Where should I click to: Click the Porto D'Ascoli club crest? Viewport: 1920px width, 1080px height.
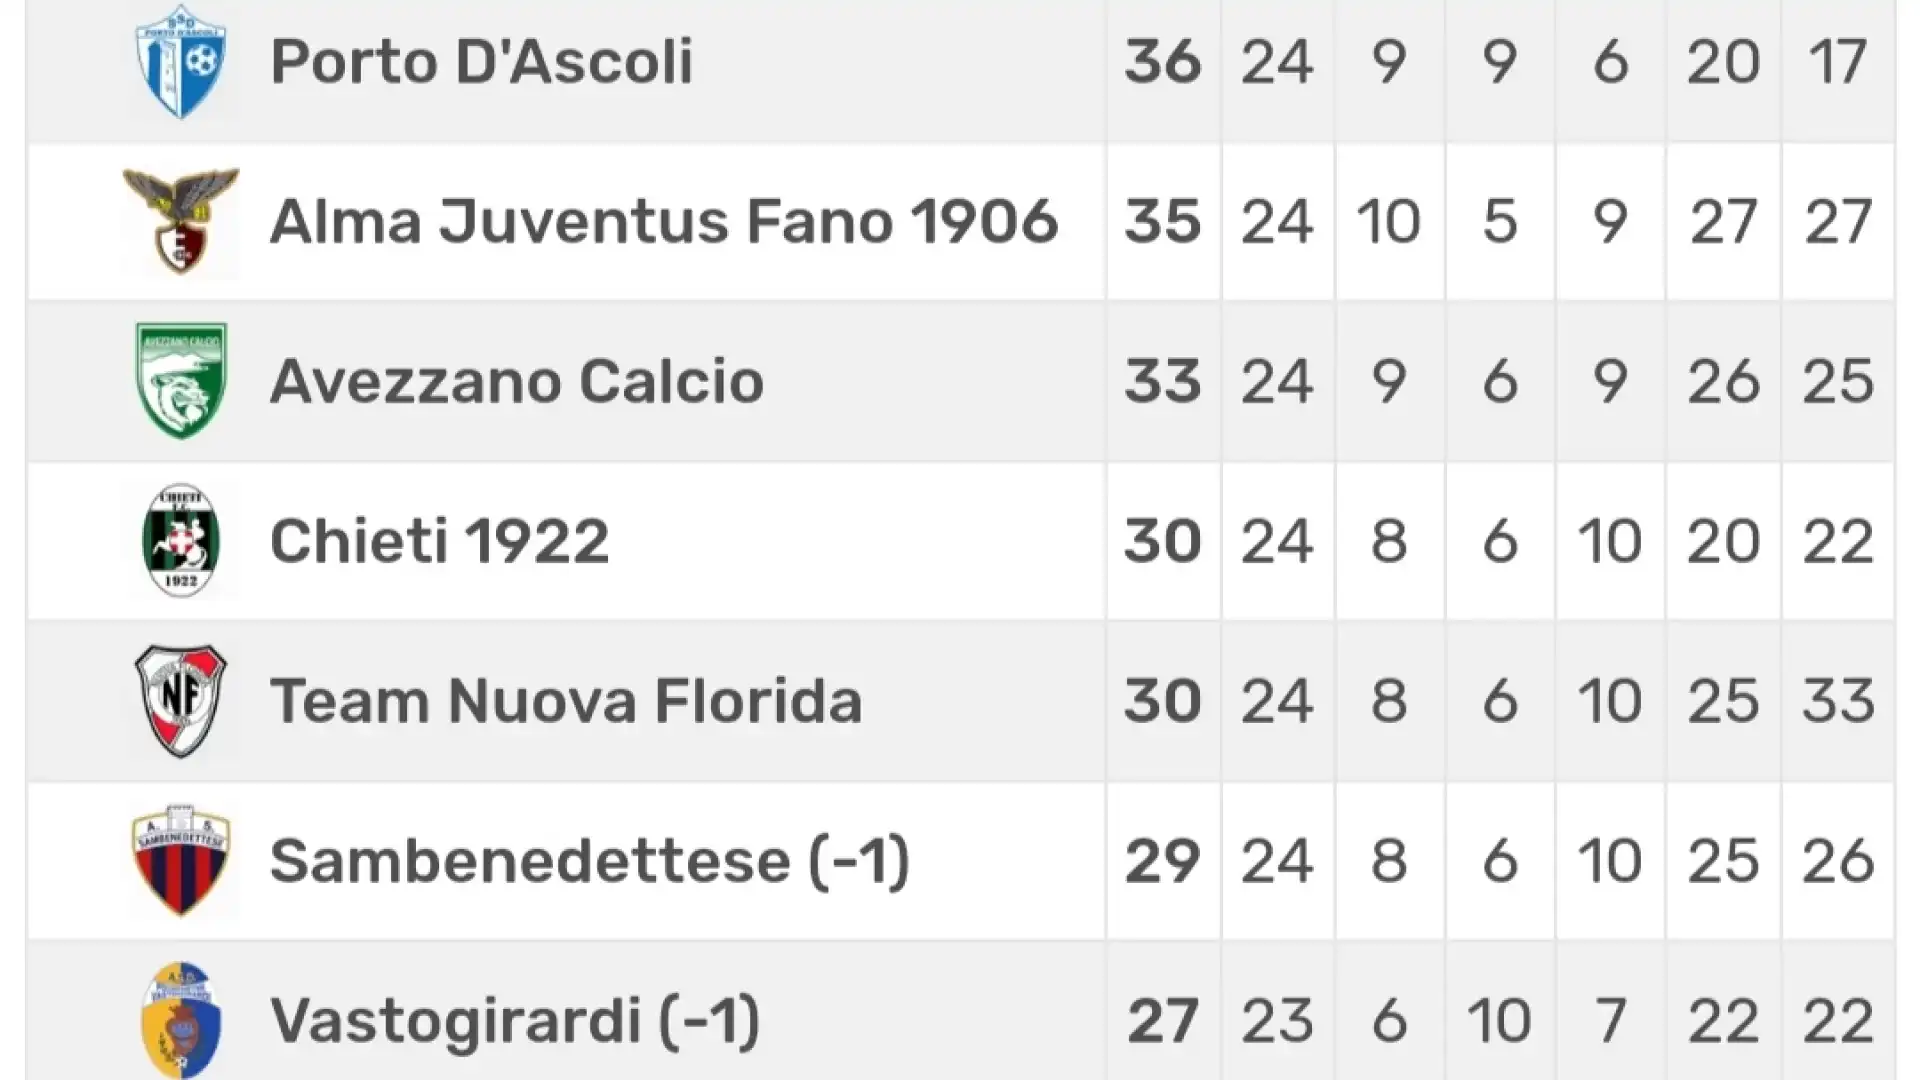tap(181, 62)
